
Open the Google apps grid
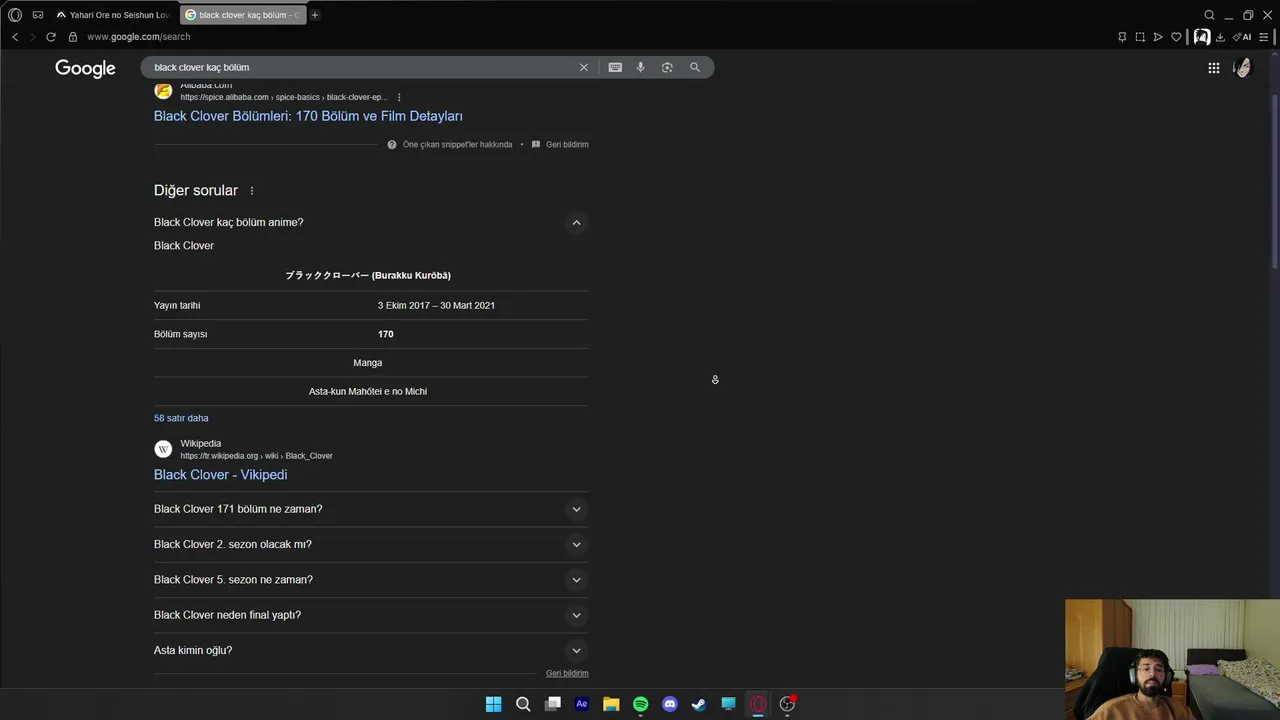coord(1213,68)
